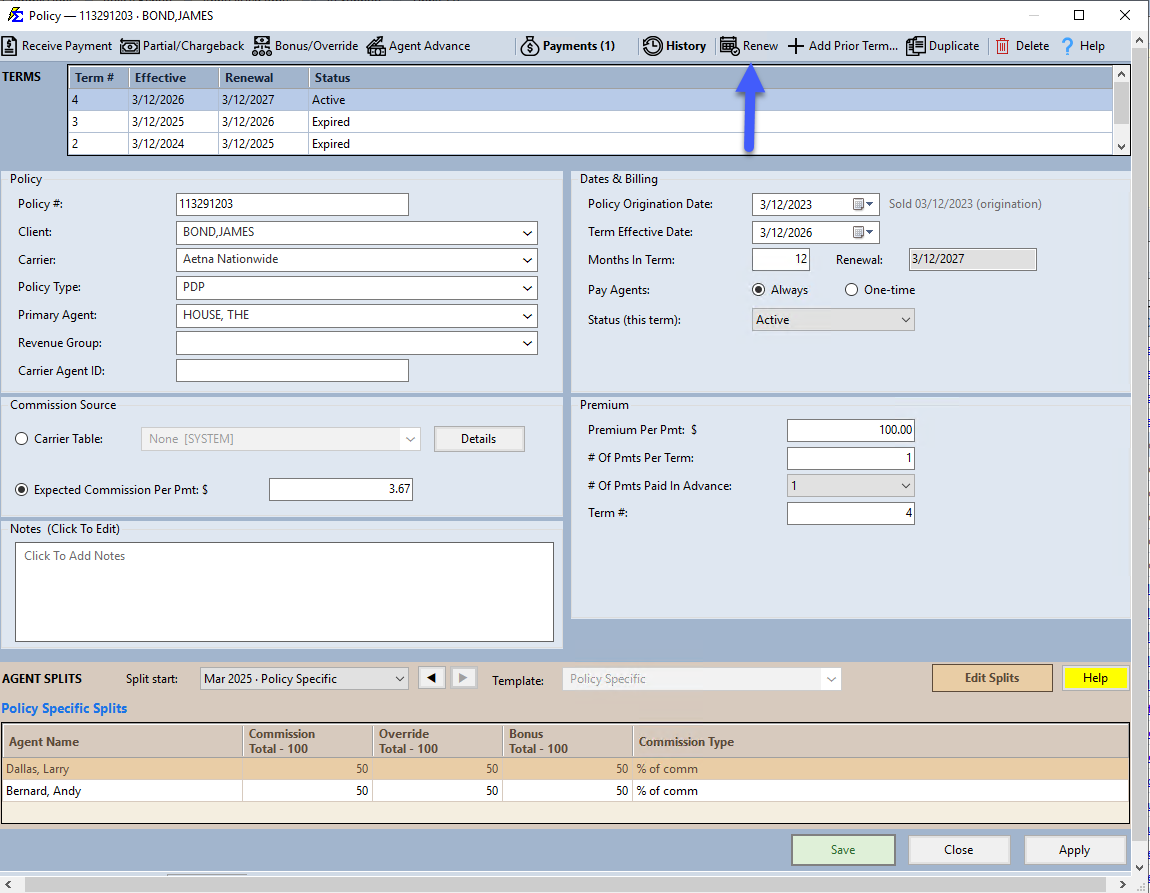
Task: Open Help question mark in toolbar
Action: pyautogui.click(x=1068, y=46)
